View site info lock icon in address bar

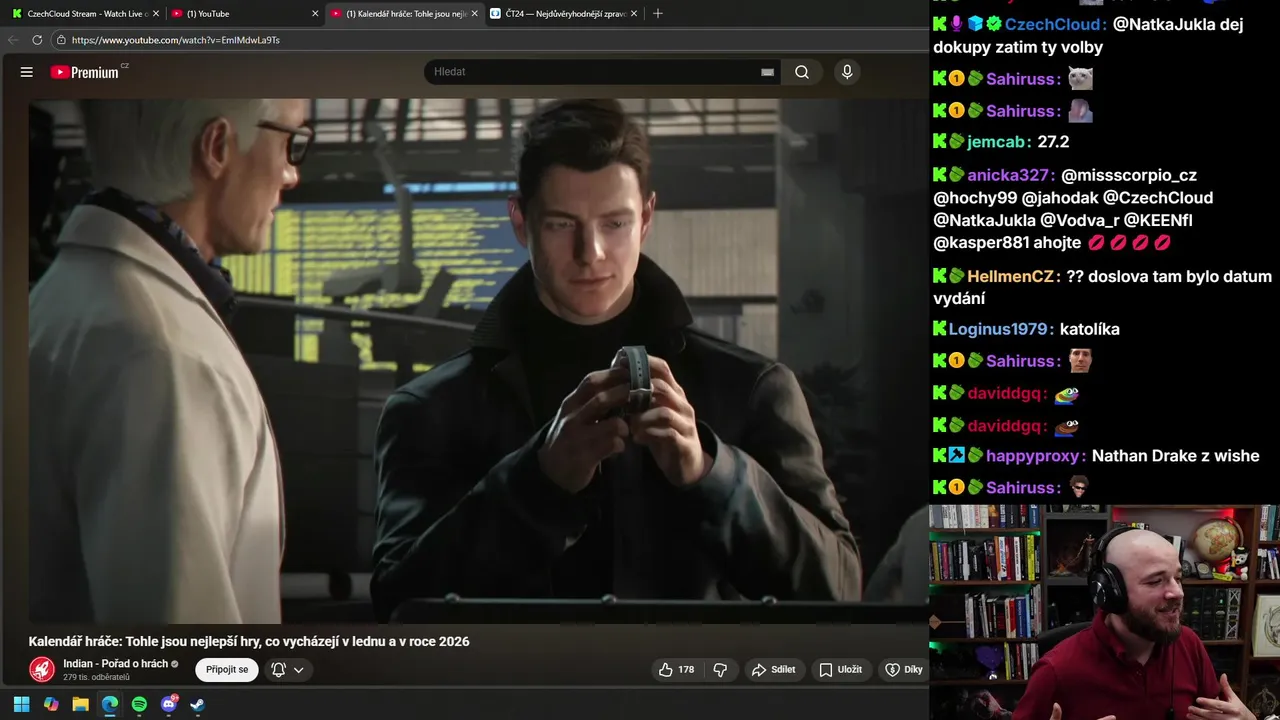click(x=61, y=40)
